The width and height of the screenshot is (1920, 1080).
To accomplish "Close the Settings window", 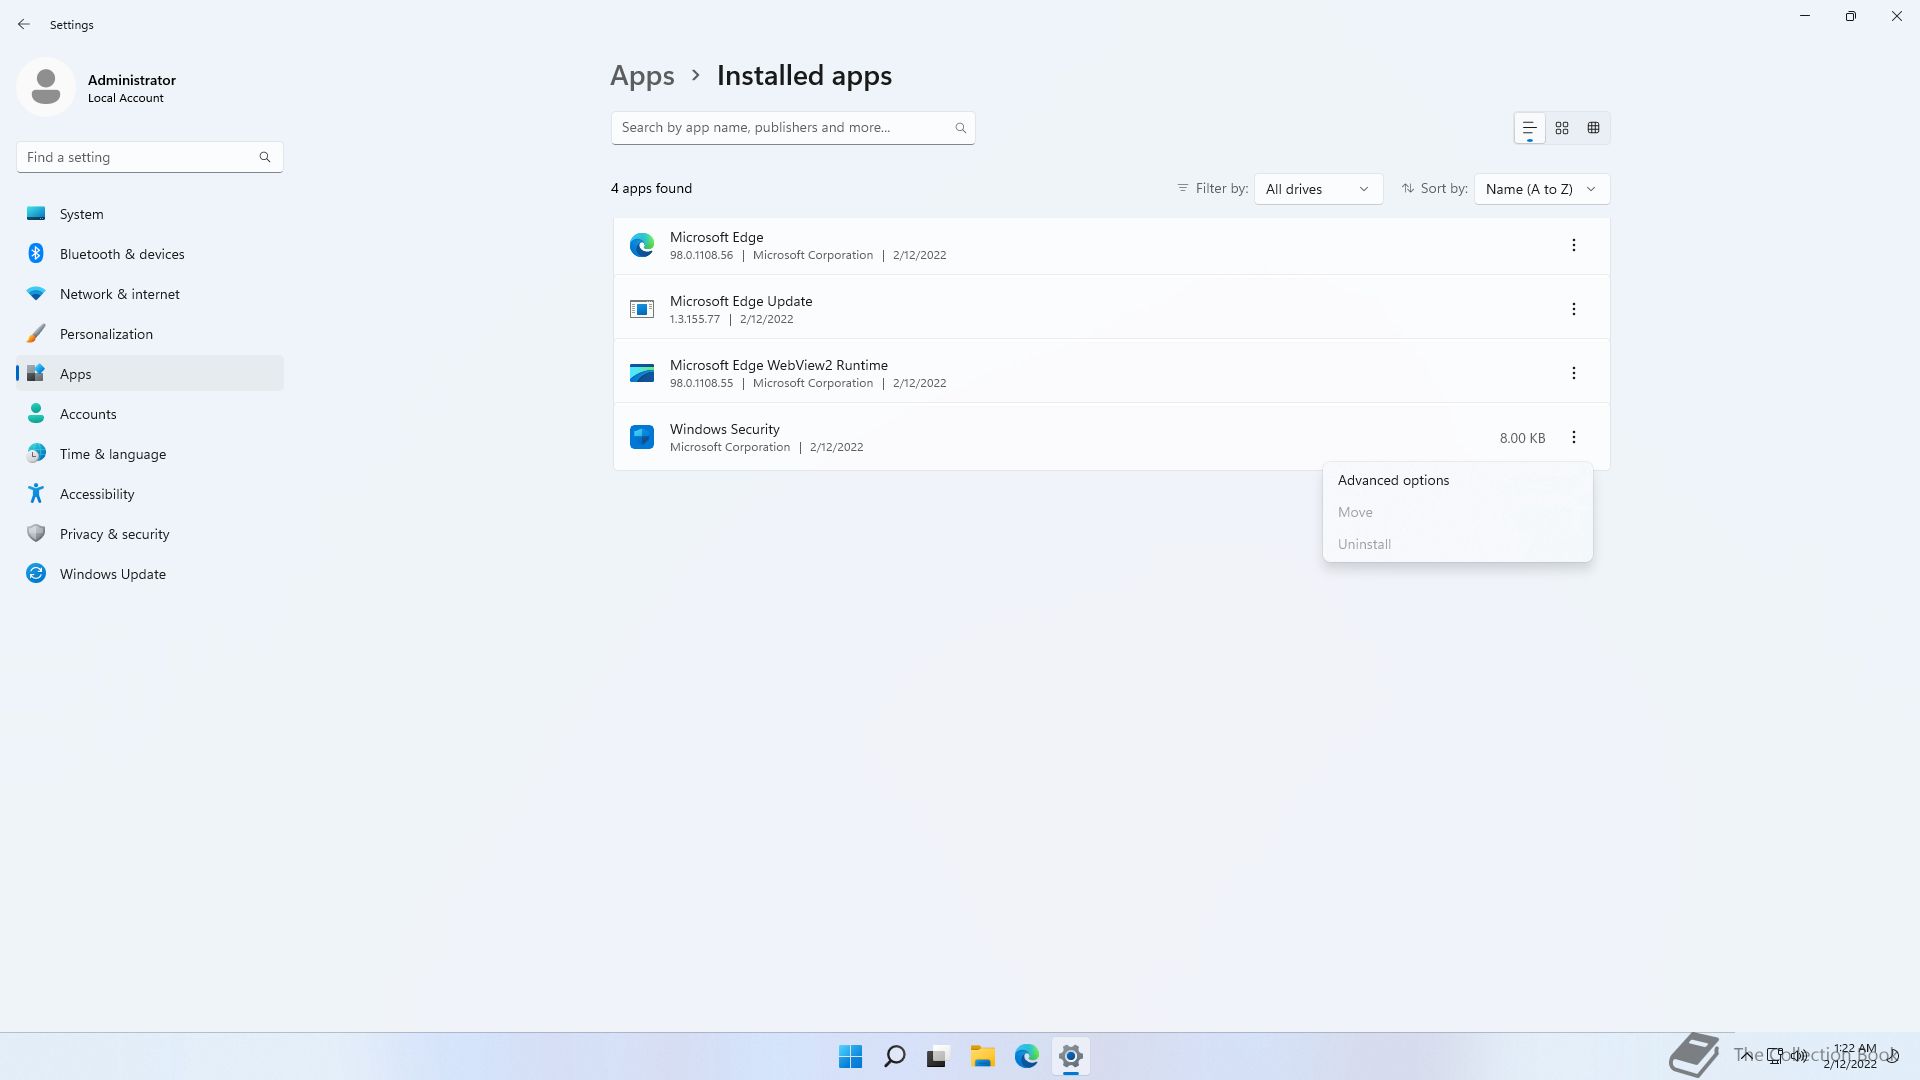I will 1897,16.
